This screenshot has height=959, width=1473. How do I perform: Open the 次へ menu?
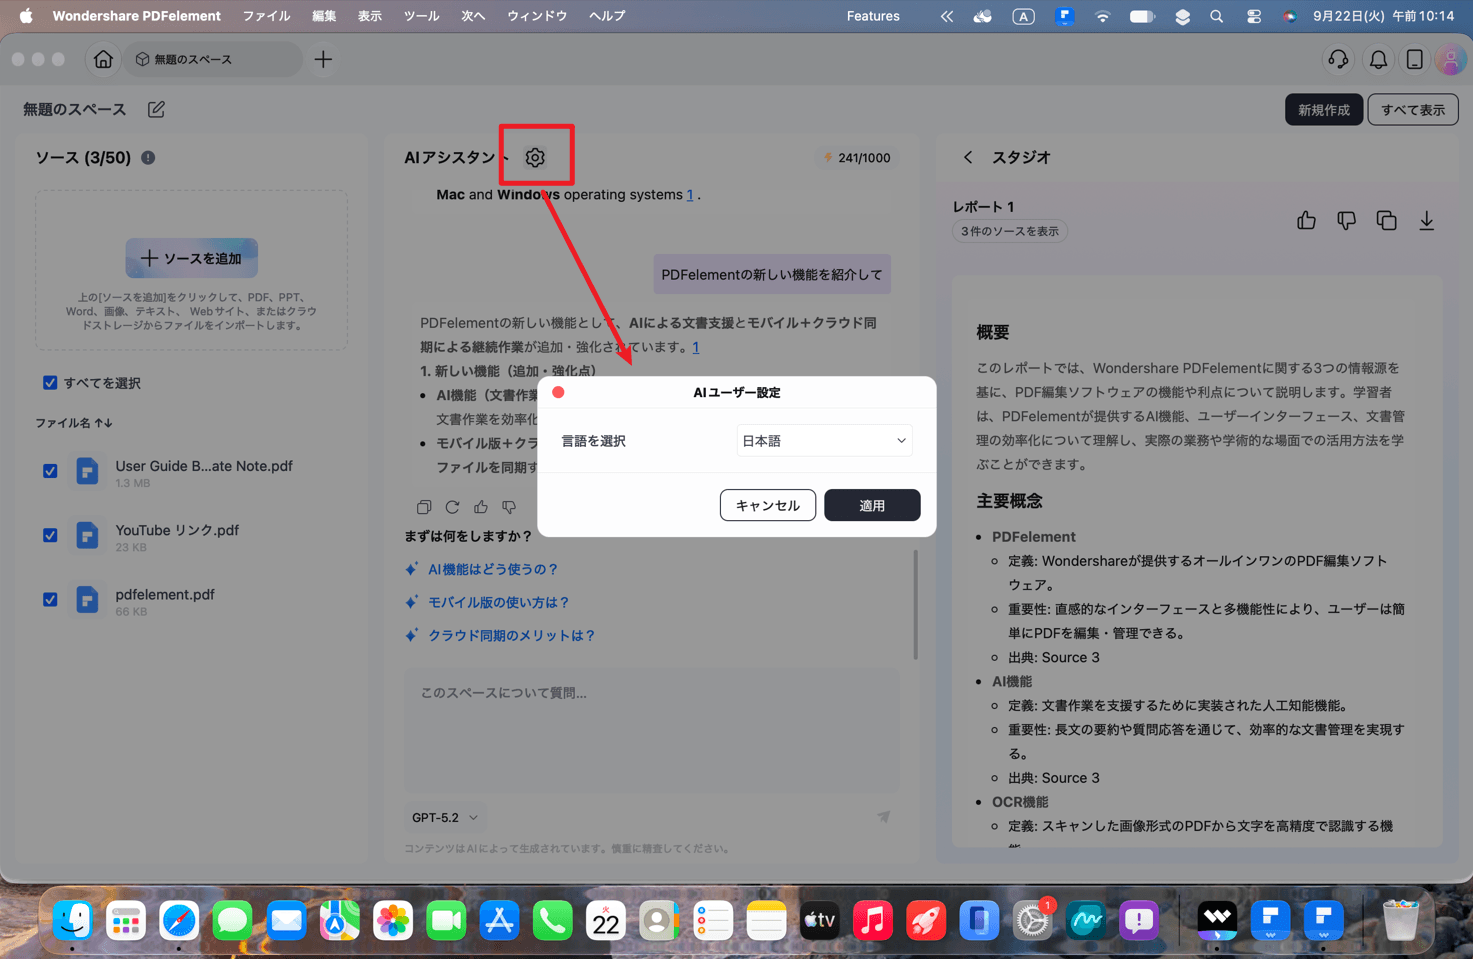473,16
